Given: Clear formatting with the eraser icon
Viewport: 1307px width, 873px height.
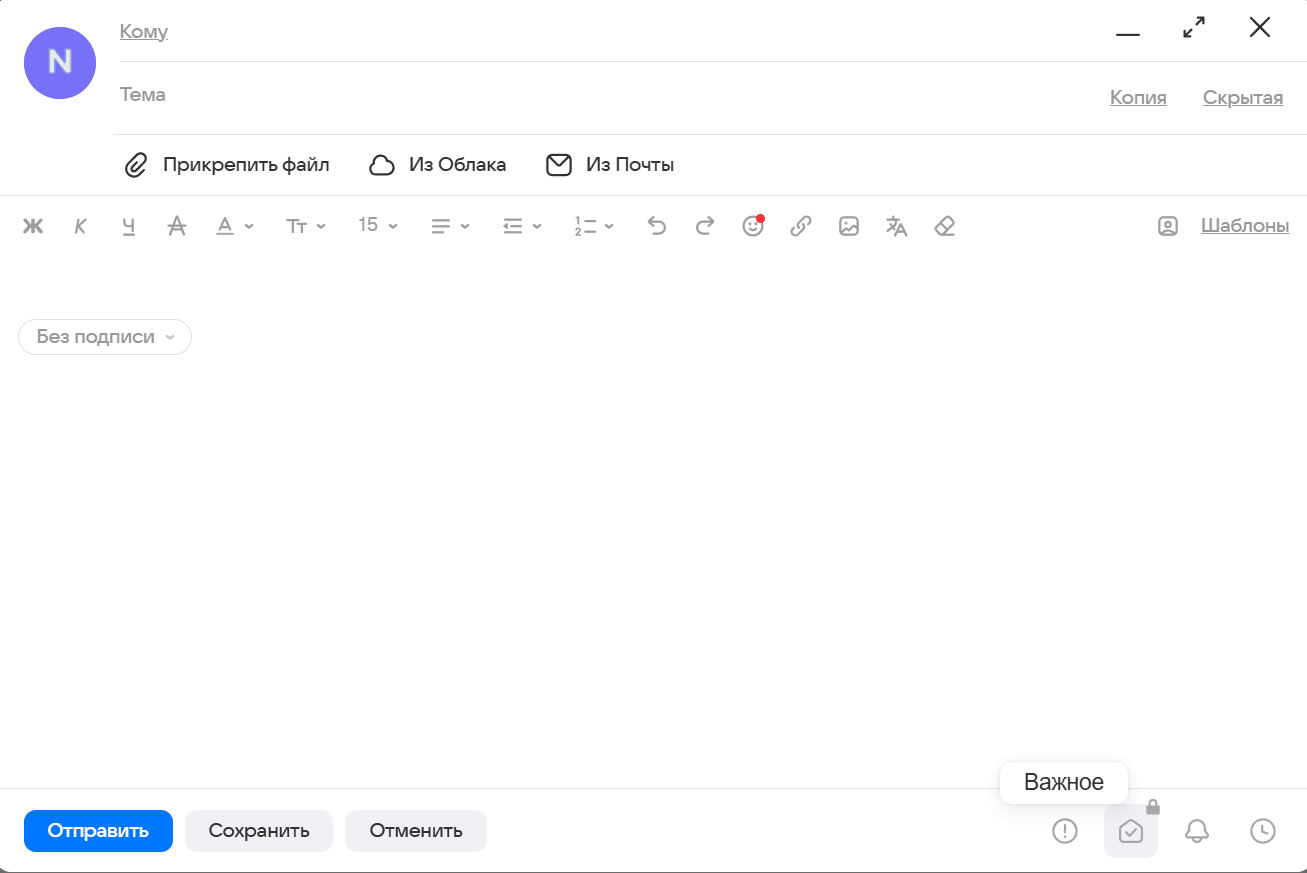Looking at the screenshot, I should coord(945,226).
